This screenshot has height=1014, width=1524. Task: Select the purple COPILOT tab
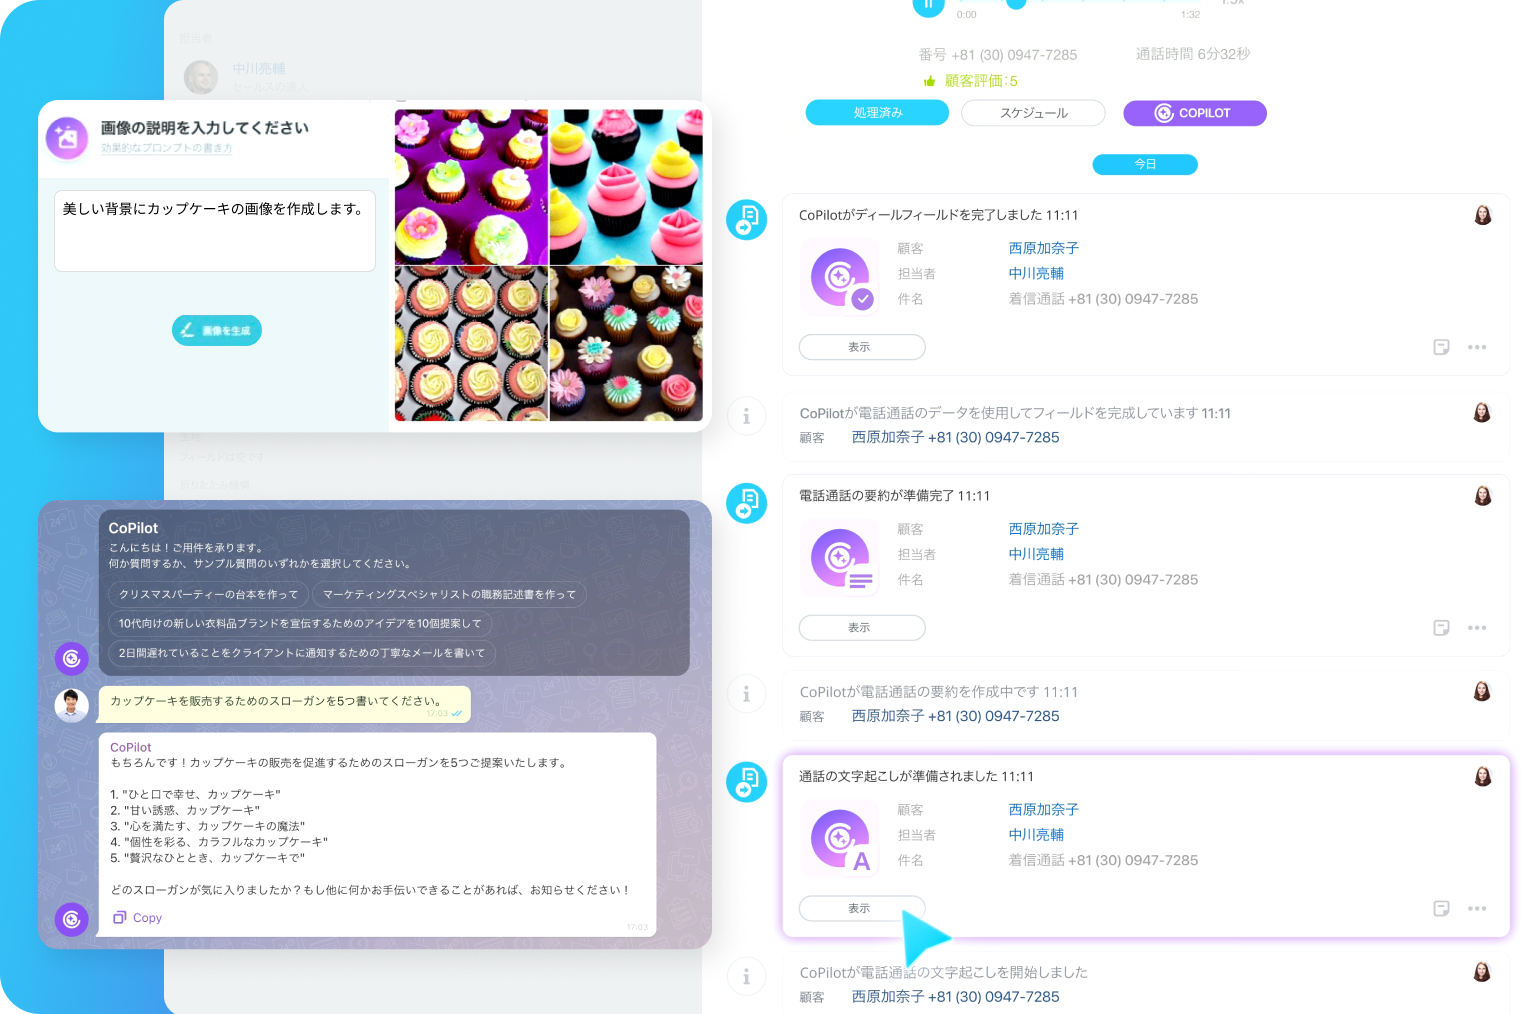tap(1194, 113)
